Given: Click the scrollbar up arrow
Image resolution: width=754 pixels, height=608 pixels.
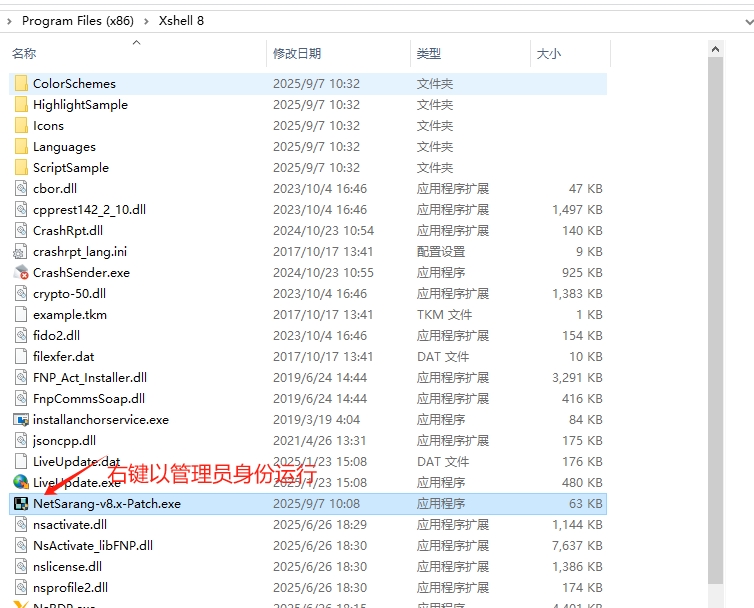Looking at the screenshot, I should pos(715,49).
